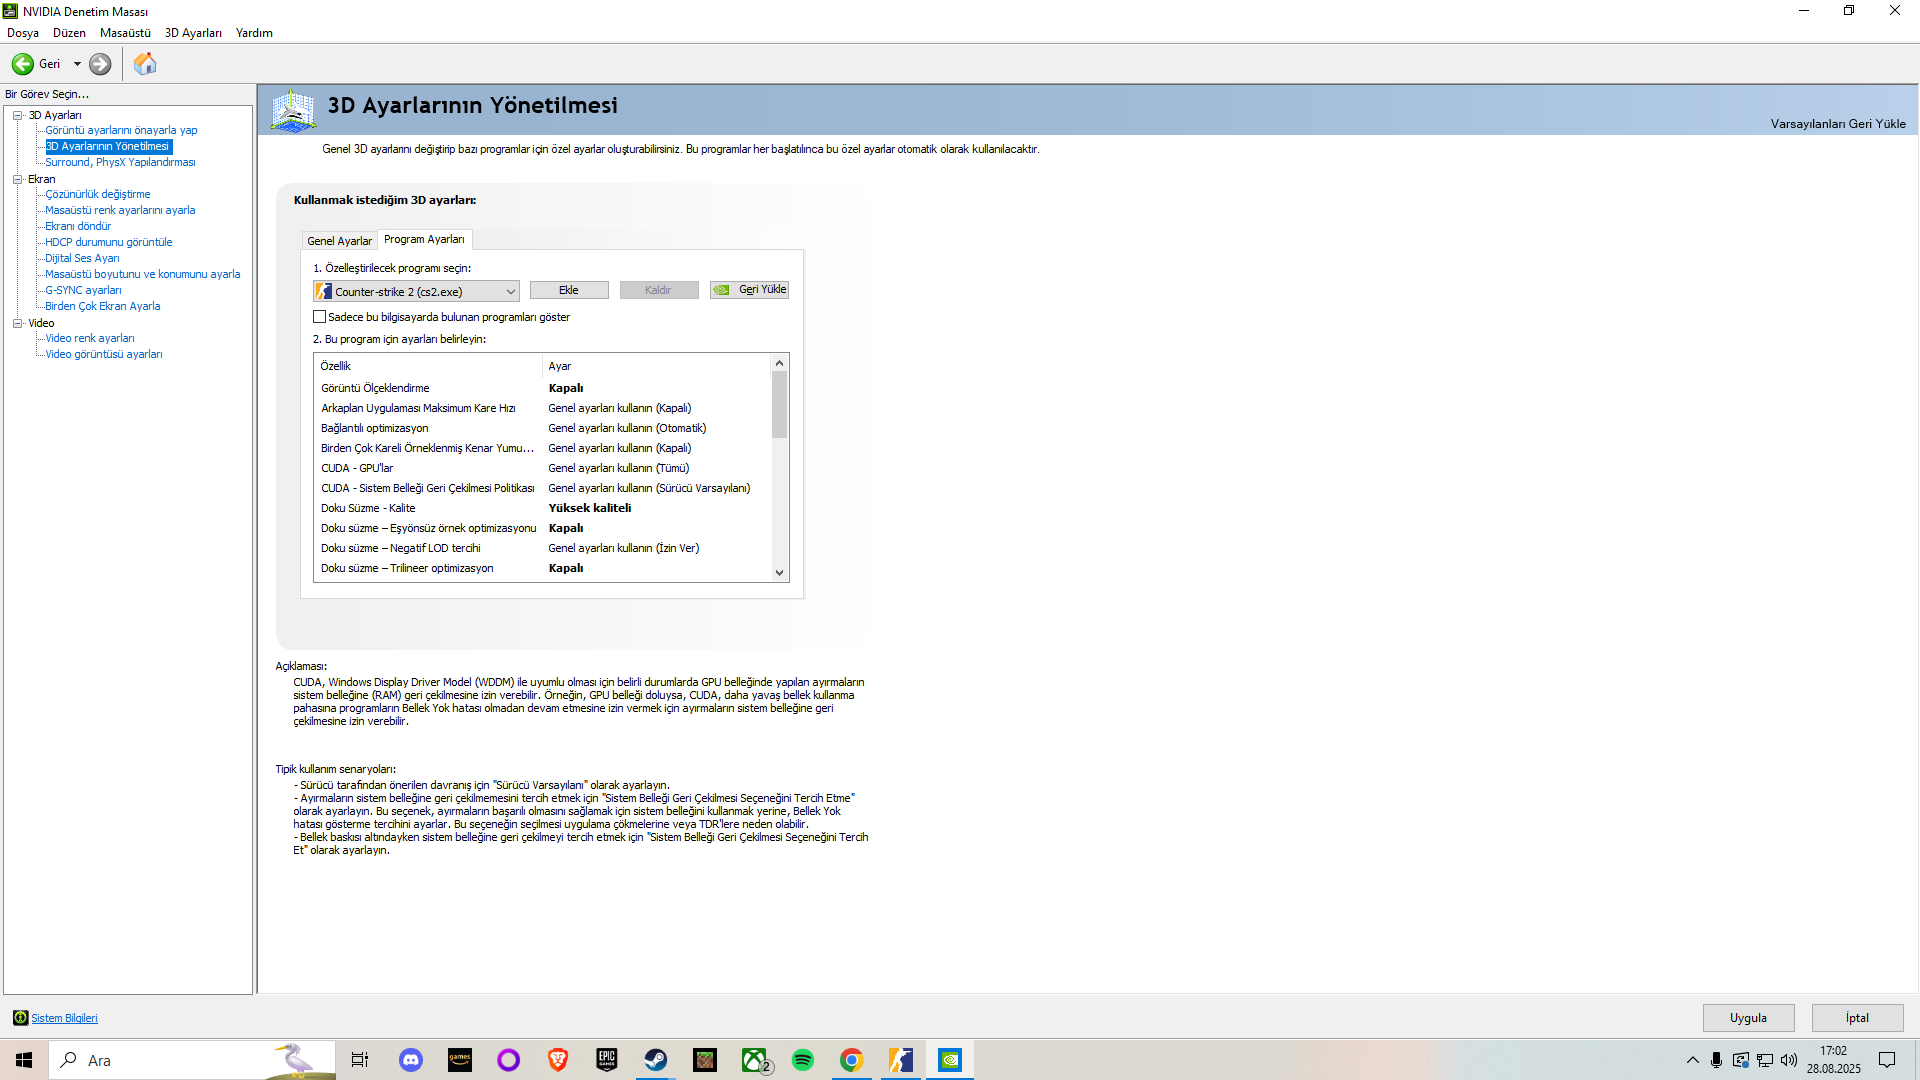This screenshot has height=1080, width=1920.
Task: Go back with the green Geri arrow
Action: pyautogui.click(x=23, y=64)
